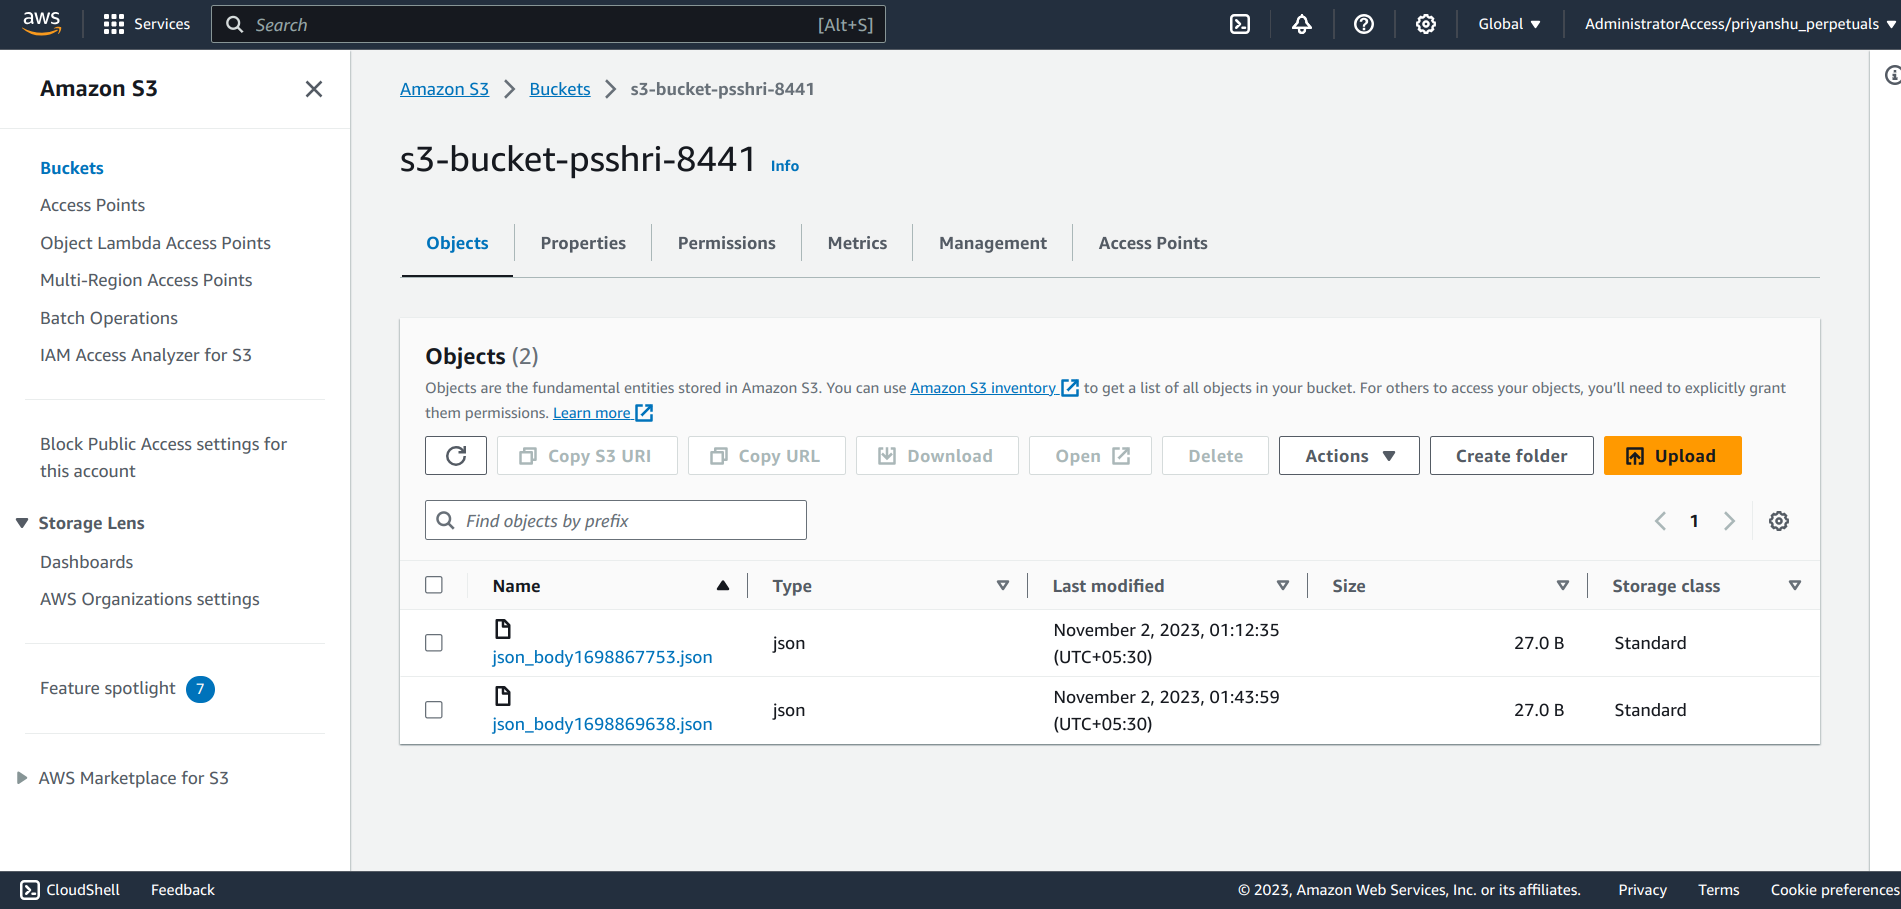Click the Upload button
This screenshot has width=1901, height=909.
(1672, 456)
